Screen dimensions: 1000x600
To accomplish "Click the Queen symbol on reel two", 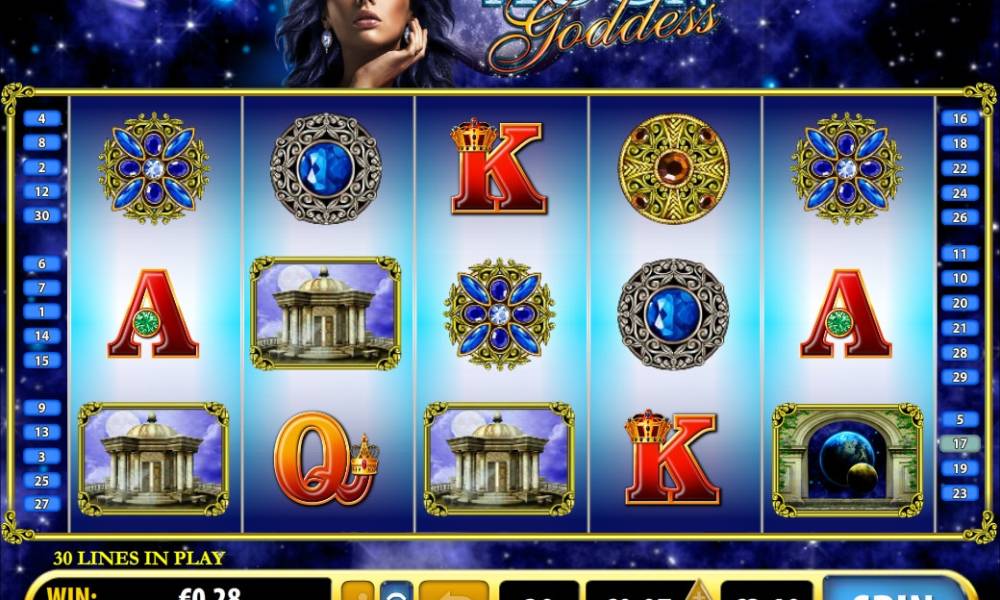I will (x=326, y=458).
